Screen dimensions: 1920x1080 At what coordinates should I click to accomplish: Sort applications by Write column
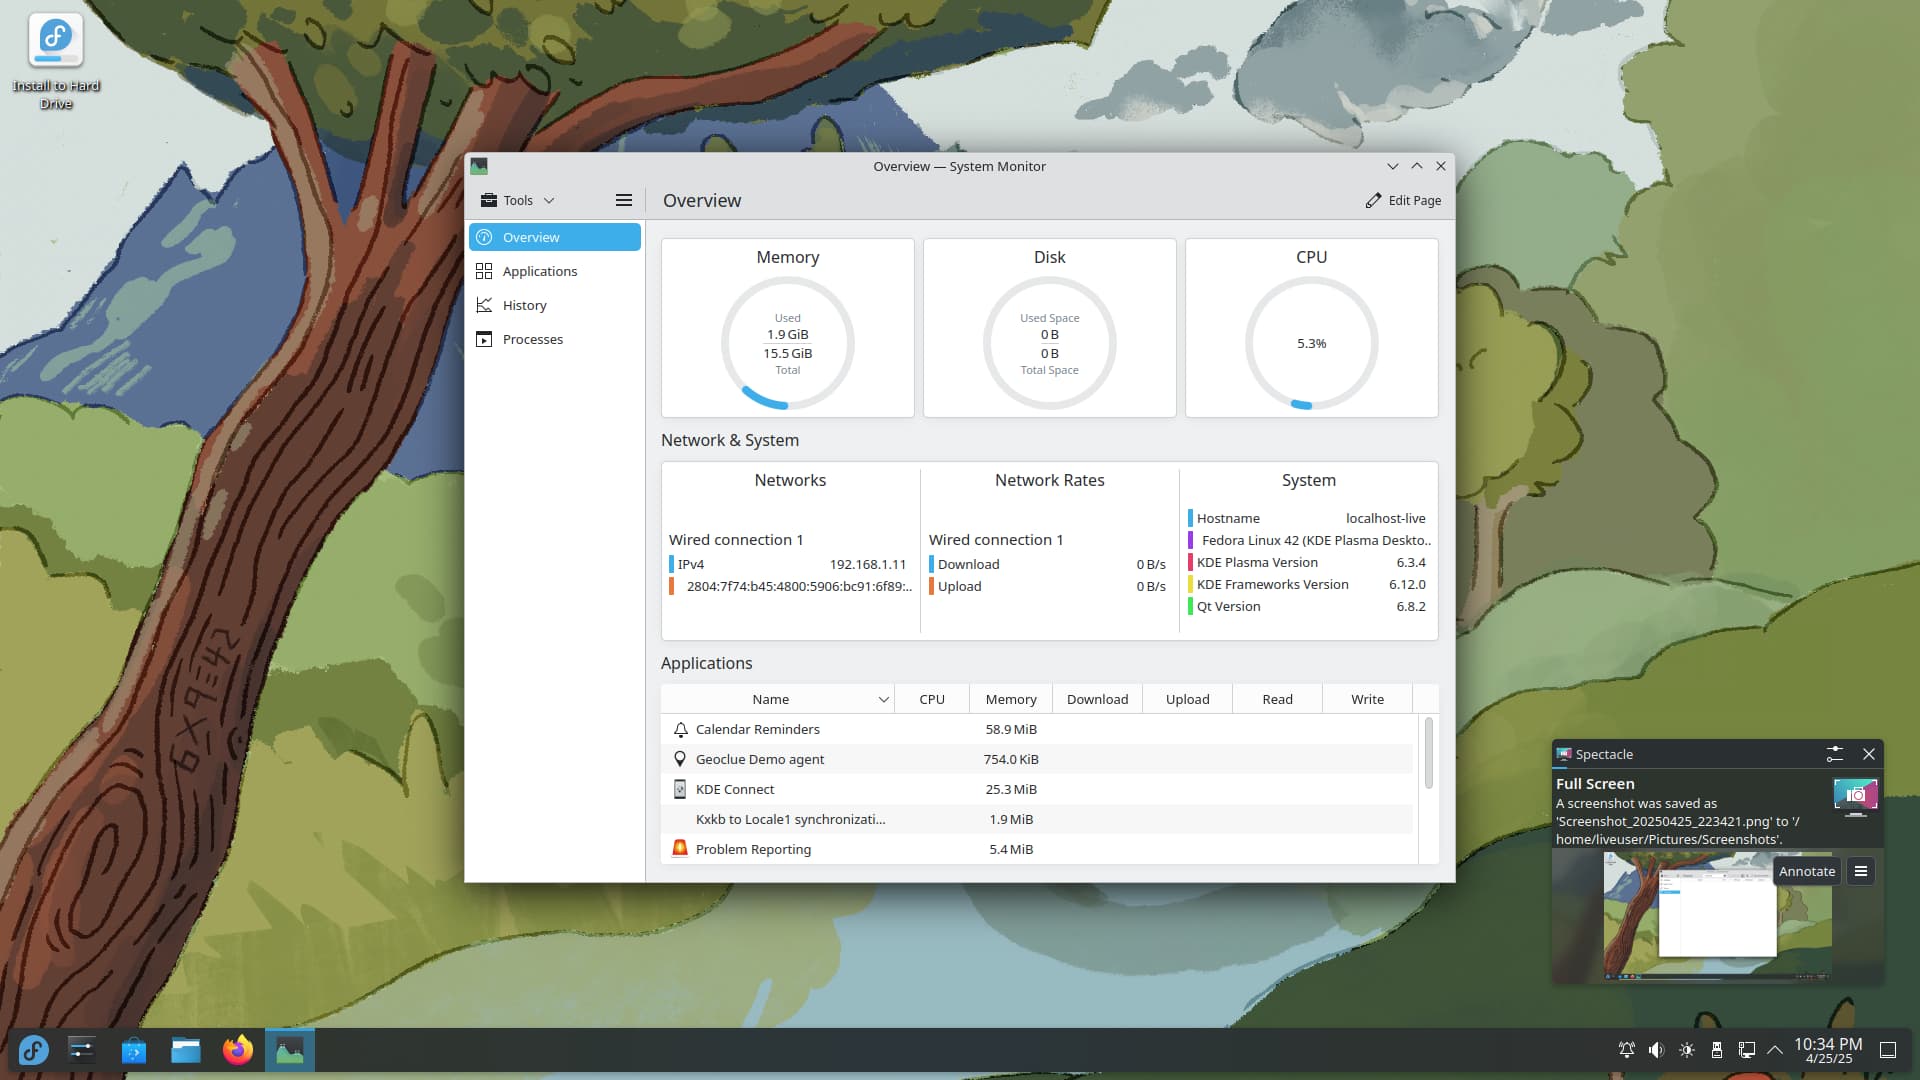[x=1367, y=699]
